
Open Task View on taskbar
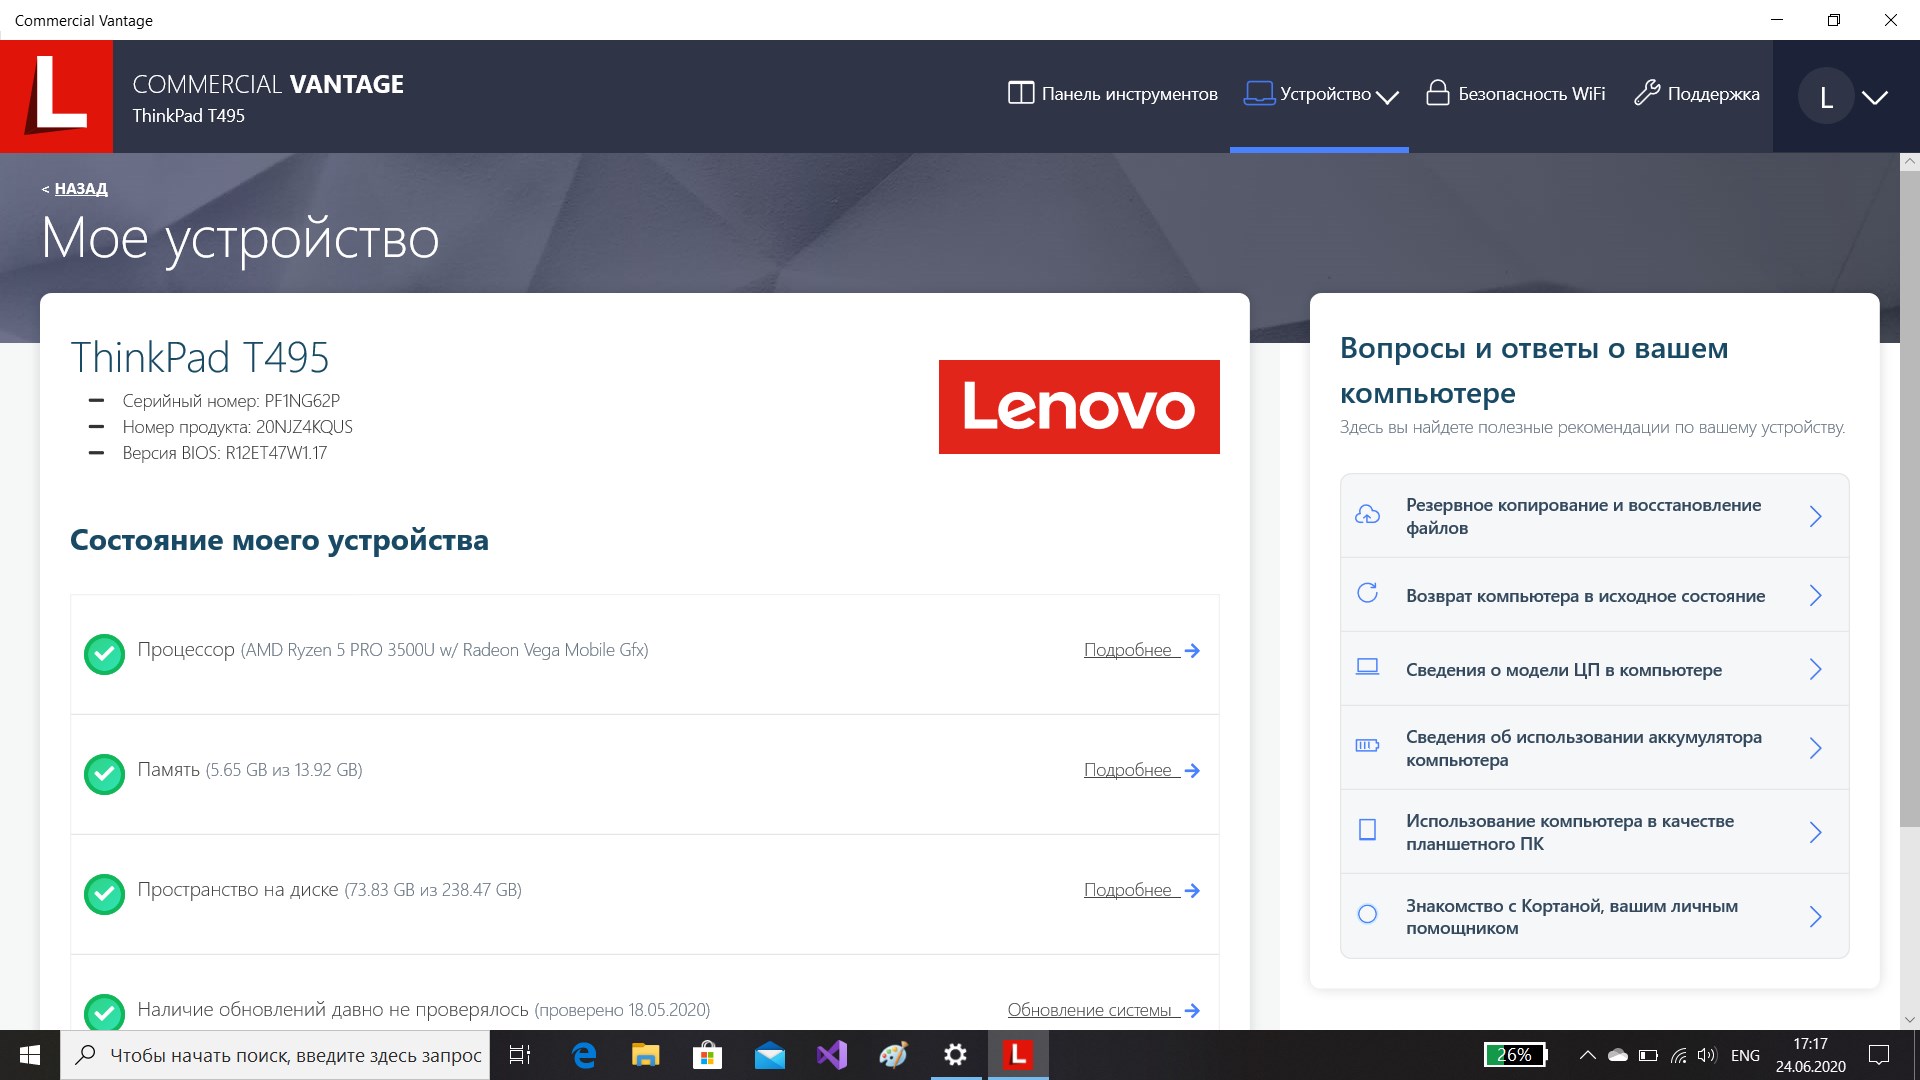click(x=520, y=1055)
